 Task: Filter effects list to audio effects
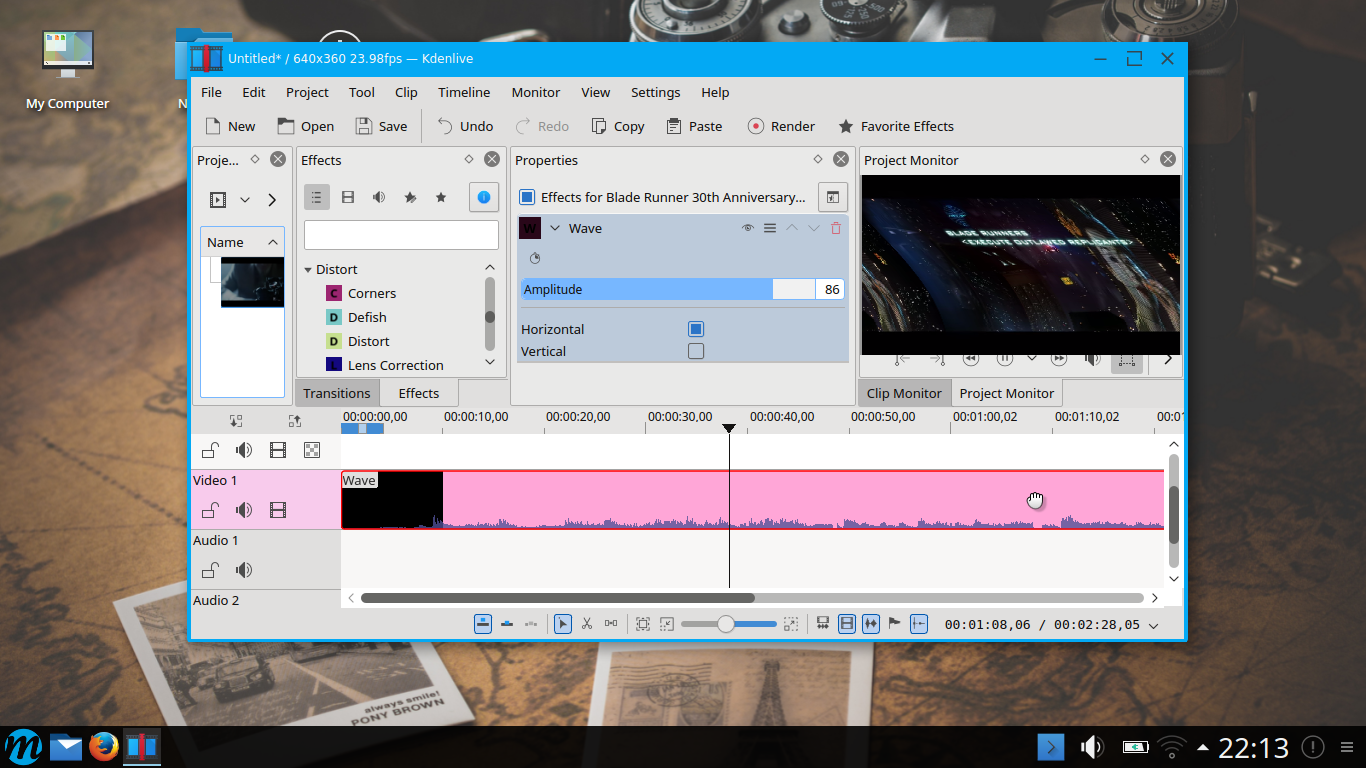pyautogui.click(x=379, y=198)
